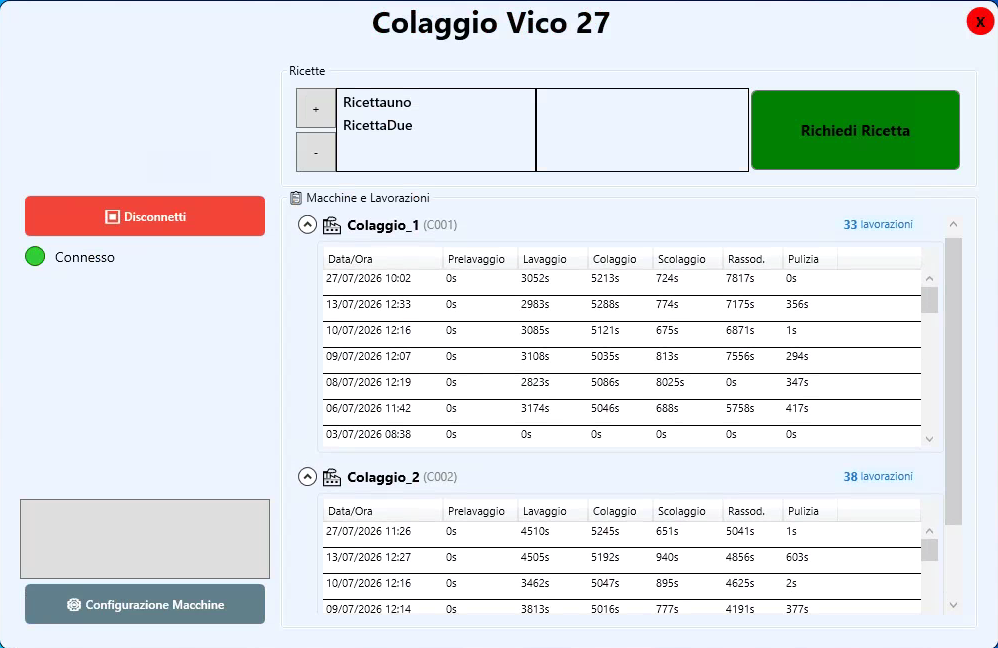Click the Rassod. header in Colaggio_1 table
This screenshot has height=648, width=998.
tap(752, 259)
